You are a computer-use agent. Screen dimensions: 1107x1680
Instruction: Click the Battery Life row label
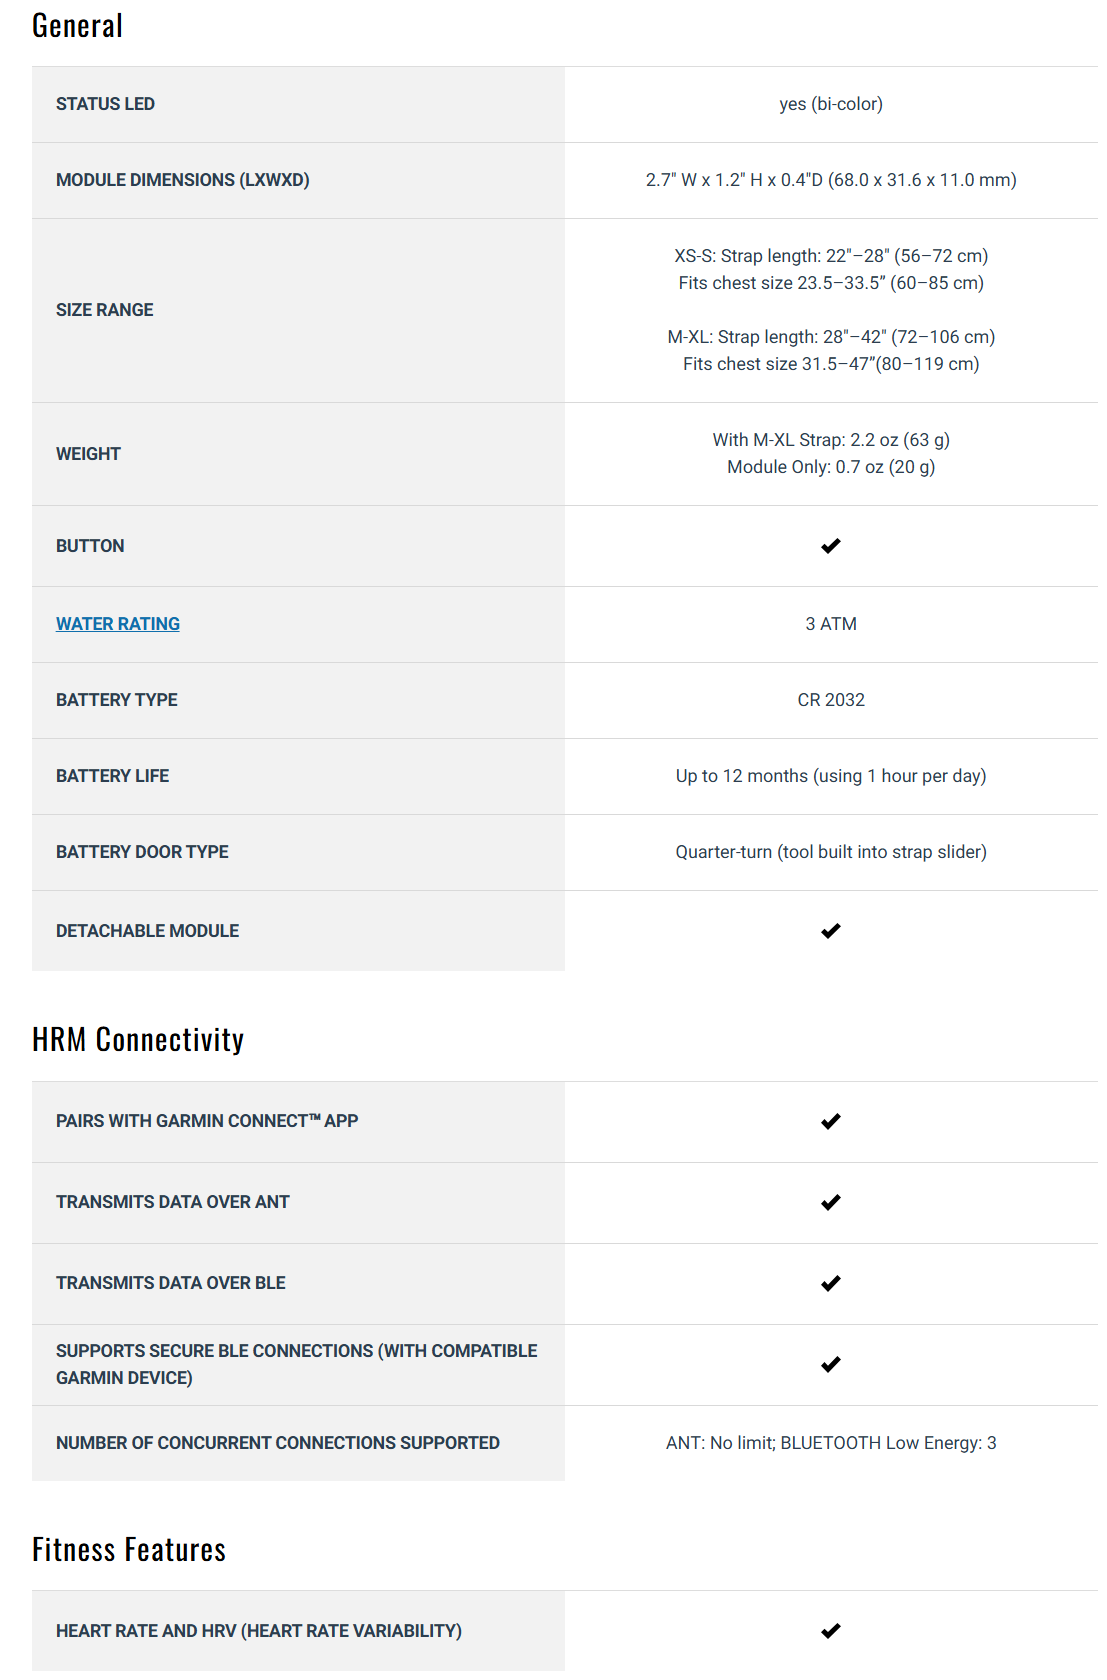point(112,776)
